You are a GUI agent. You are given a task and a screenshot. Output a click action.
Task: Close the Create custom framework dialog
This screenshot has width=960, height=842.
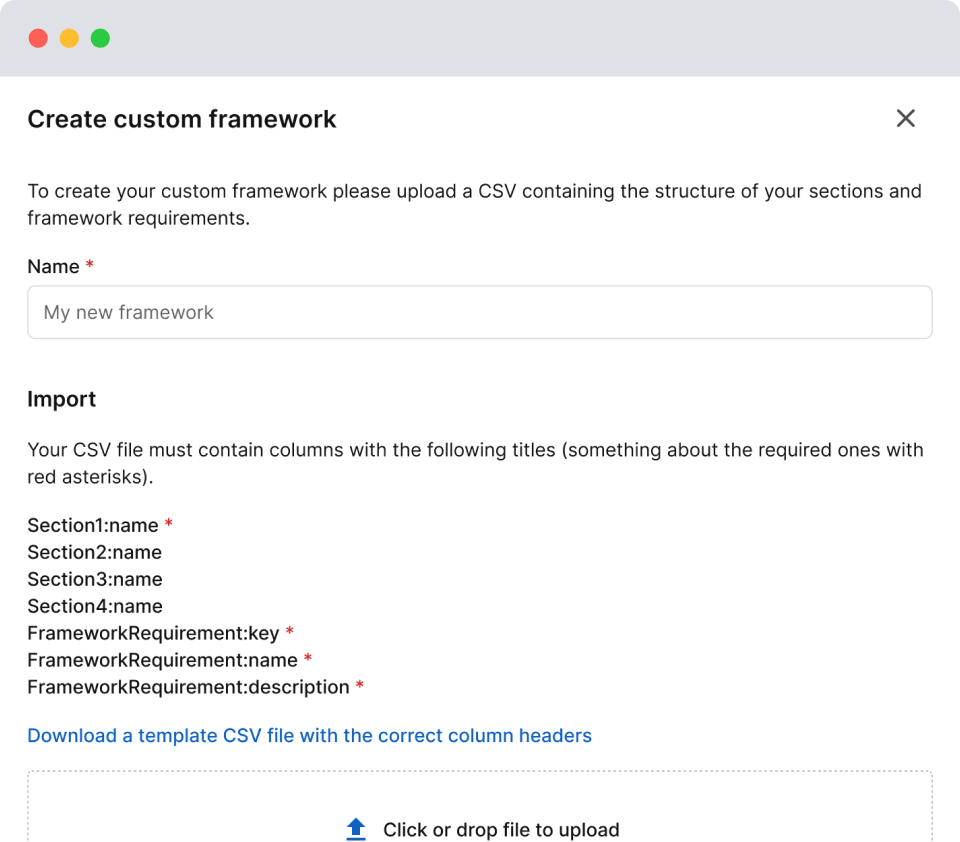pos(905,119)
